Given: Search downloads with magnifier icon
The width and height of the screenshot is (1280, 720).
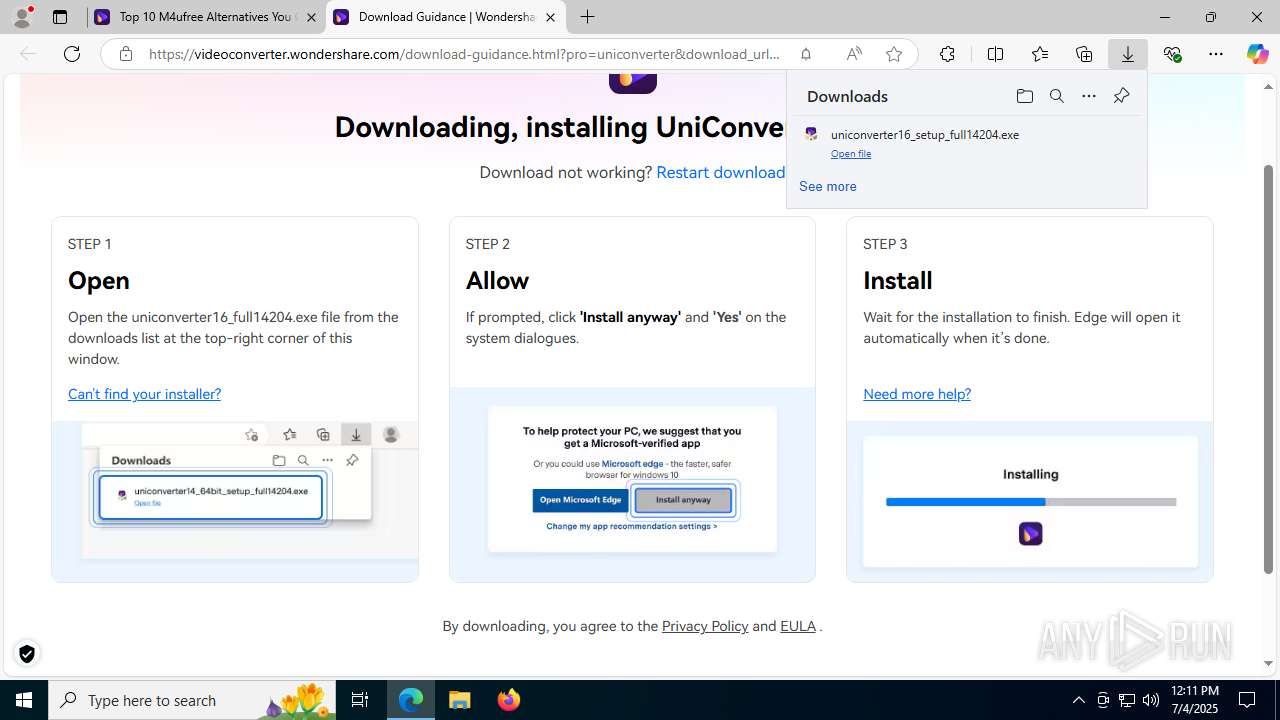Looking at the screenshot, I should tap(1057, 96).
